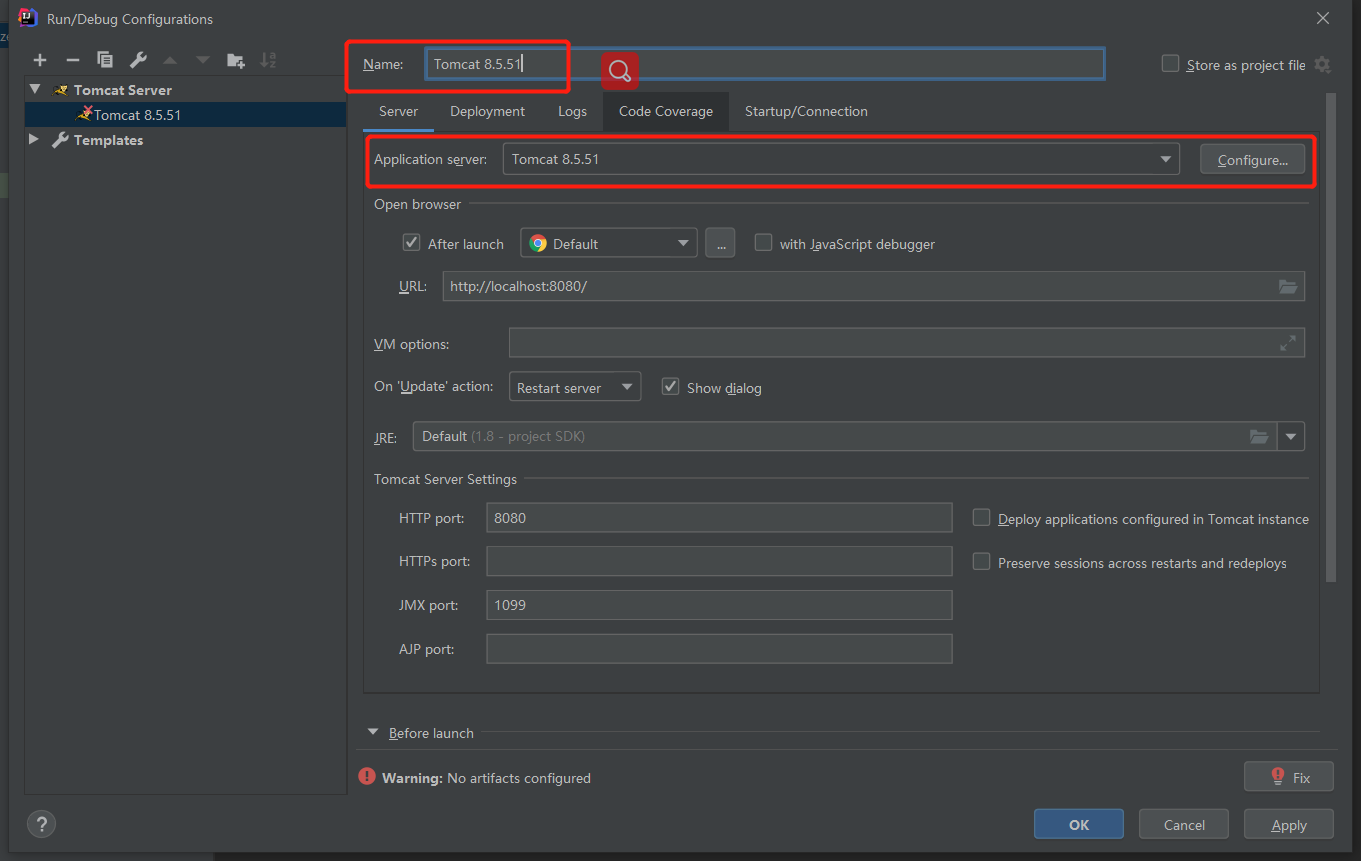
Task: Remove the selected configuration with minus icon
Action: click(x=72, y=60)
